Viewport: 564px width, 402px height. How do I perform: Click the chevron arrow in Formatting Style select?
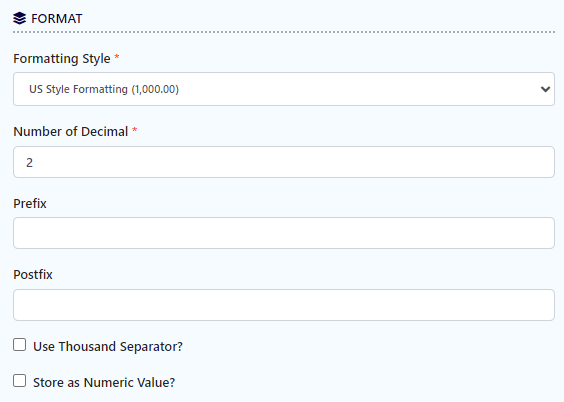coord(545,89)
